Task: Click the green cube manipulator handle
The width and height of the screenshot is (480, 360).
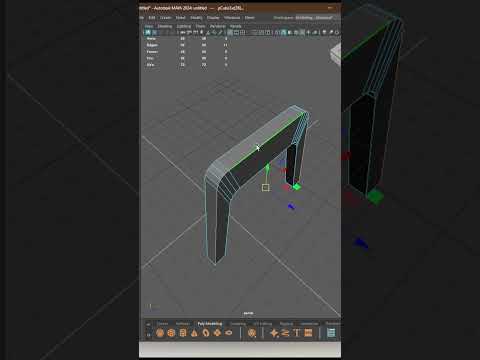Action: point(296,187)
